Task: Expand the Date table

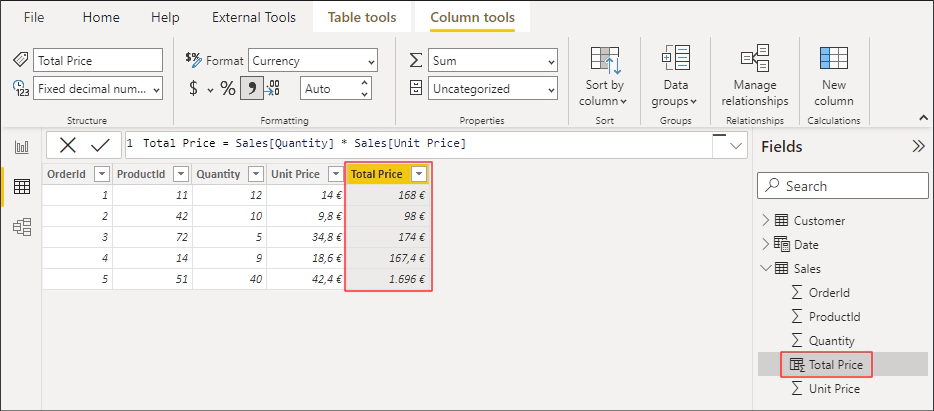Action: coord(765,244)
